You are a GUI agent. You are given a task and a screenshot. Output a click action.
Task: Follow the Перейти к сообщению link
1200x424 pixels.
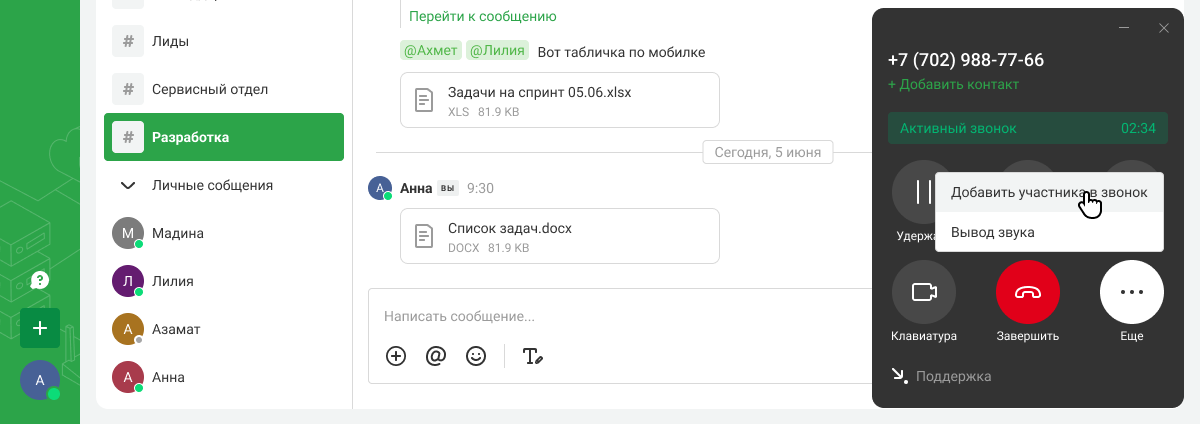482,16
